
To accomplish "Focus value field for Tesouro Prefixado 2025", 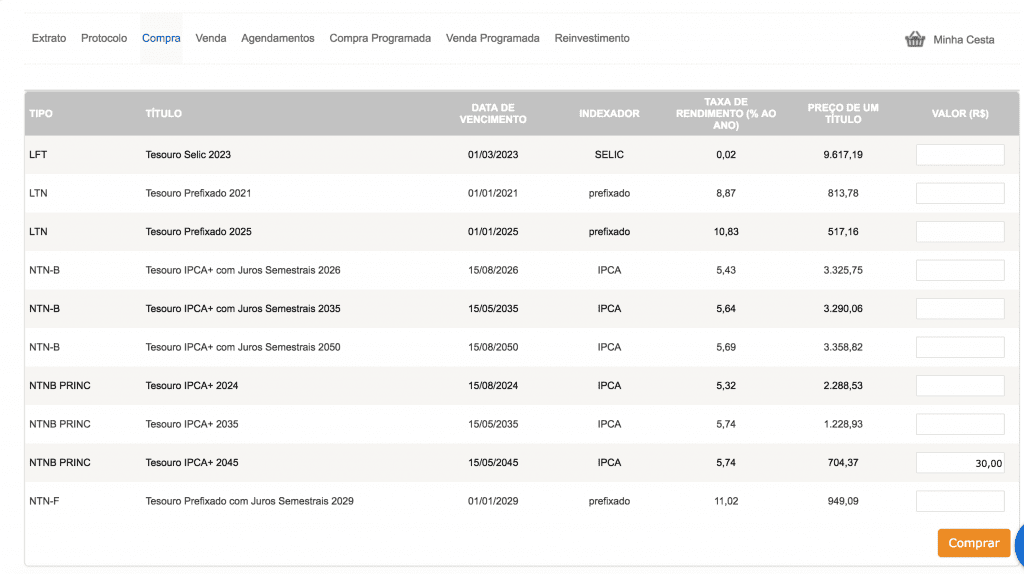I will [x=960, y=232].
